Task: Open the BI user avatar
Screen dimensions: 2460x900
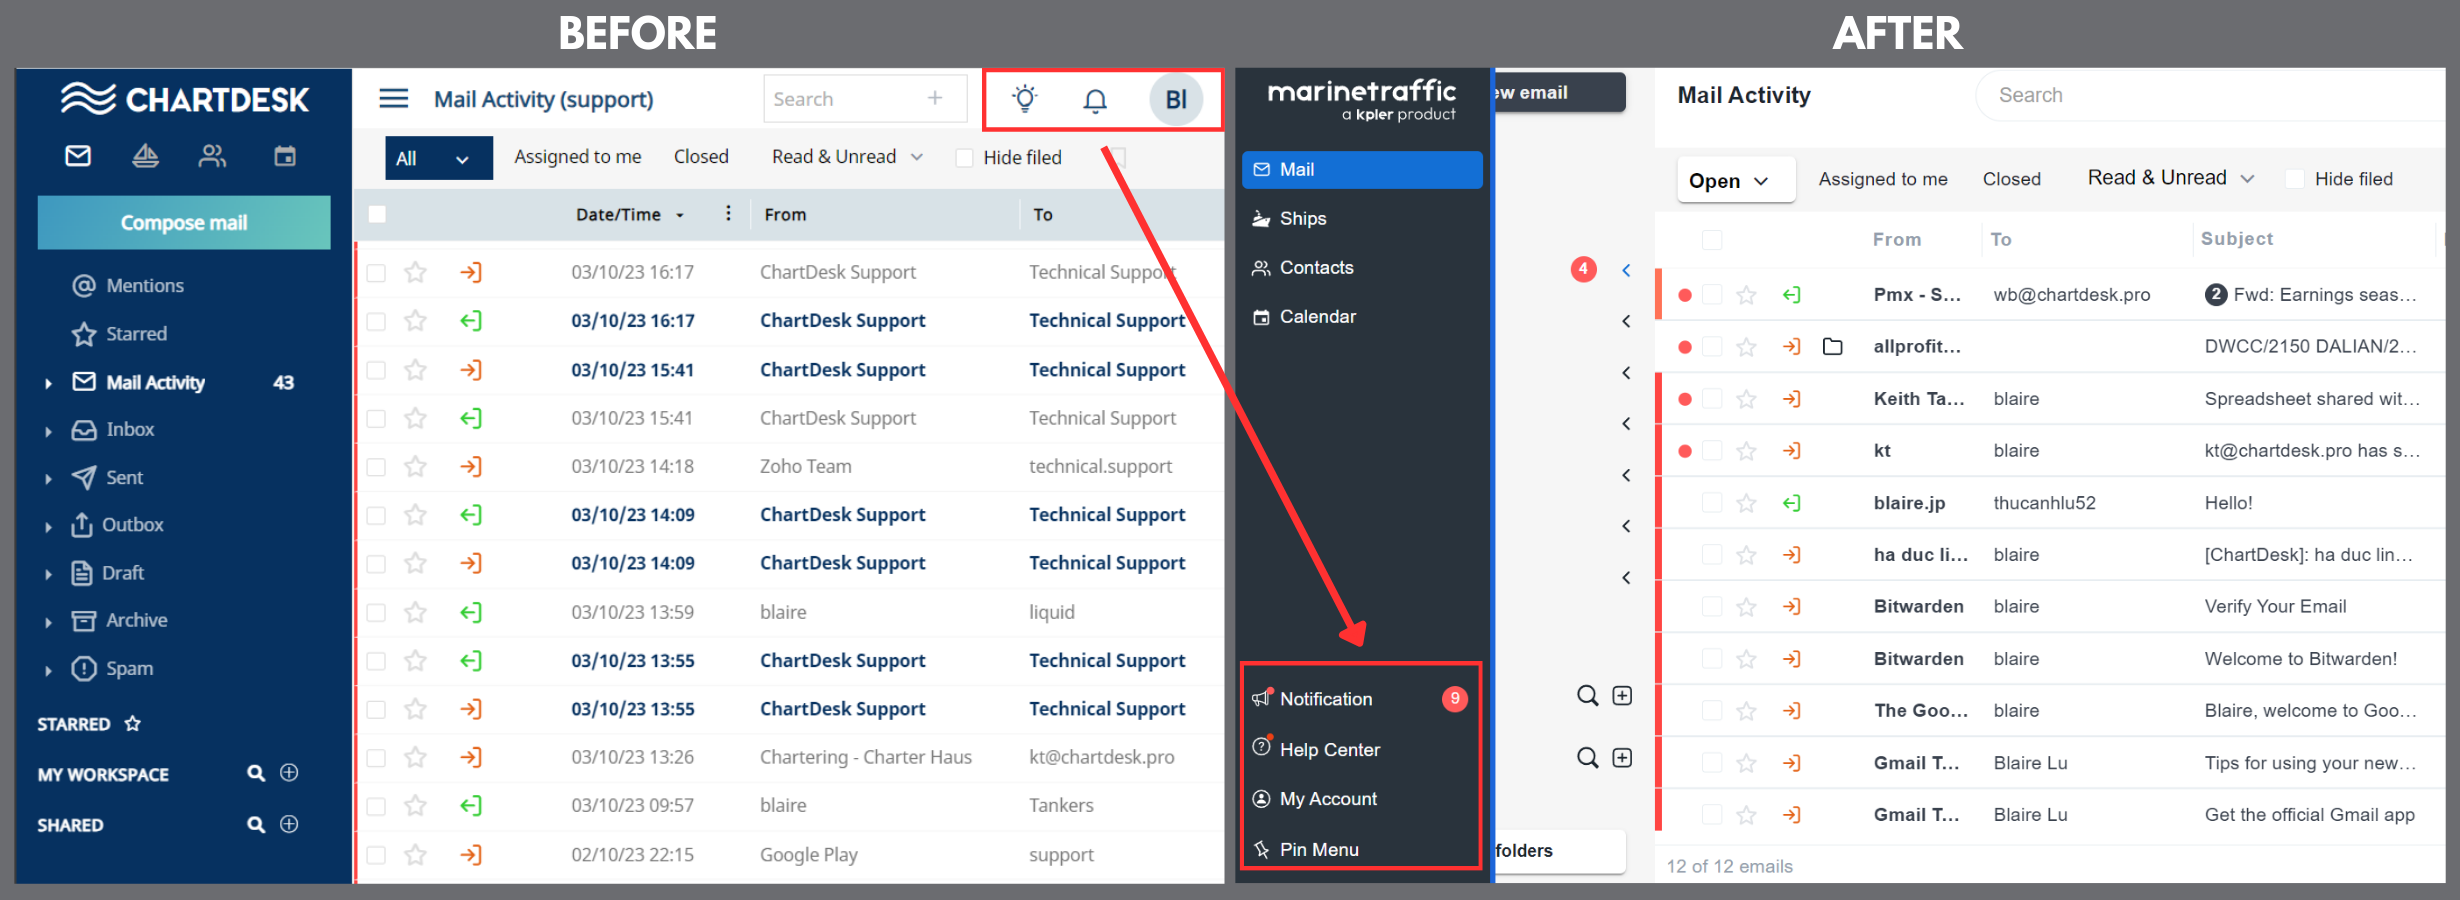Action: (x=1176, y=99)
